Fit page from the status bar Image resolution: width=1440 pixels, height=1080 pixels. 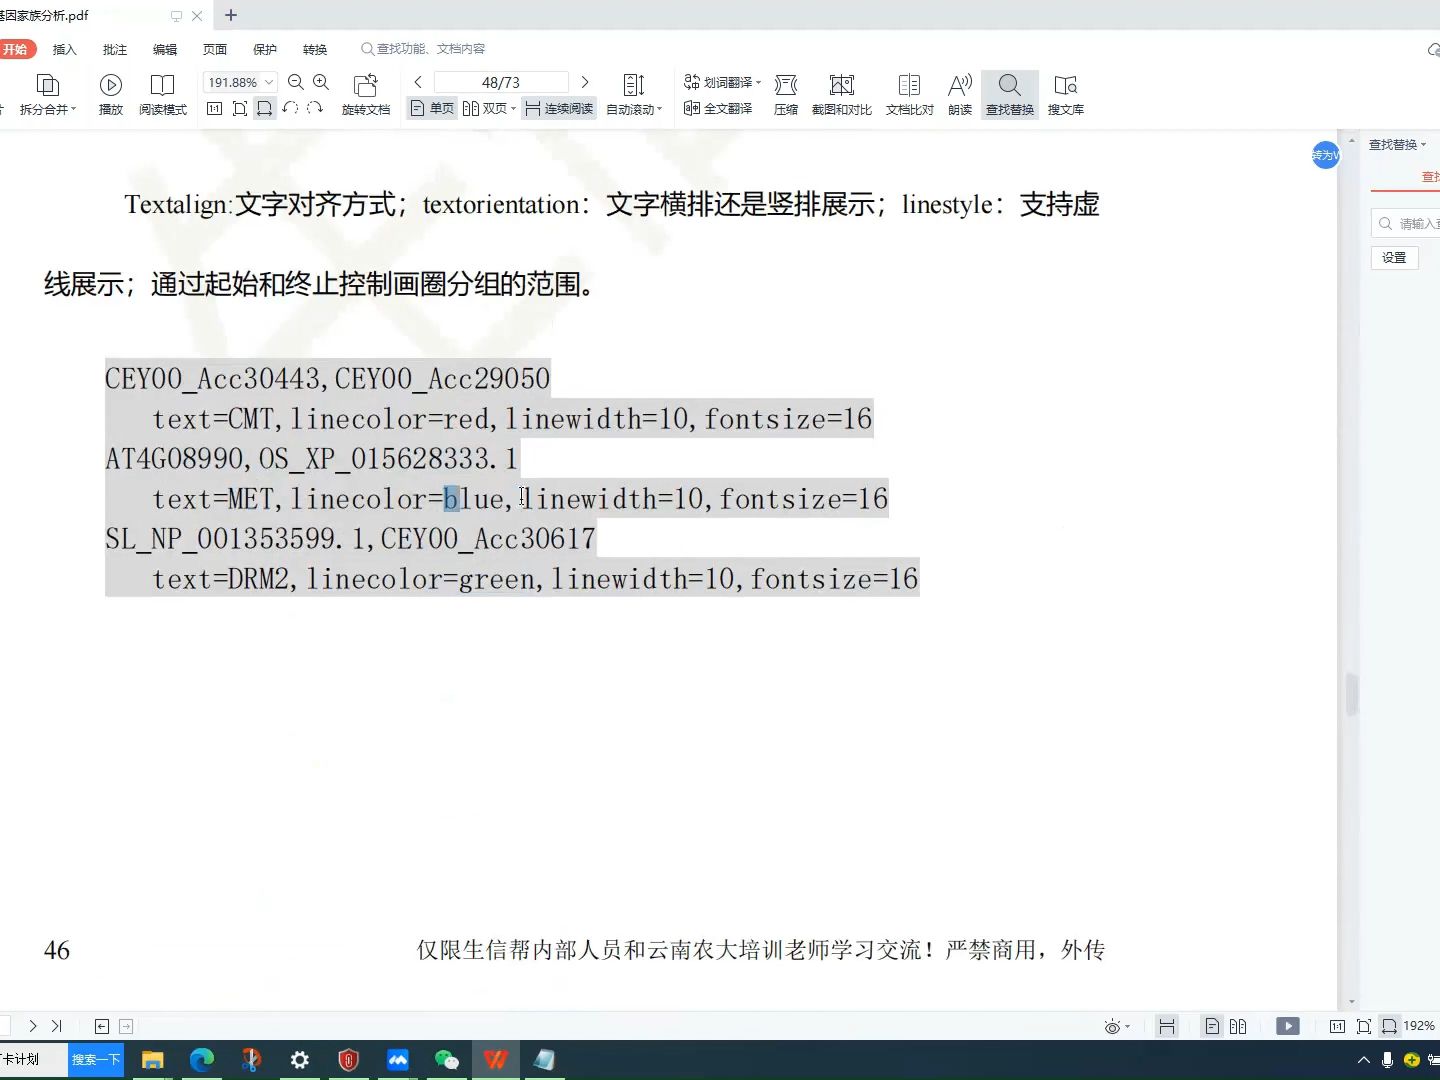click(1363, 1026)
